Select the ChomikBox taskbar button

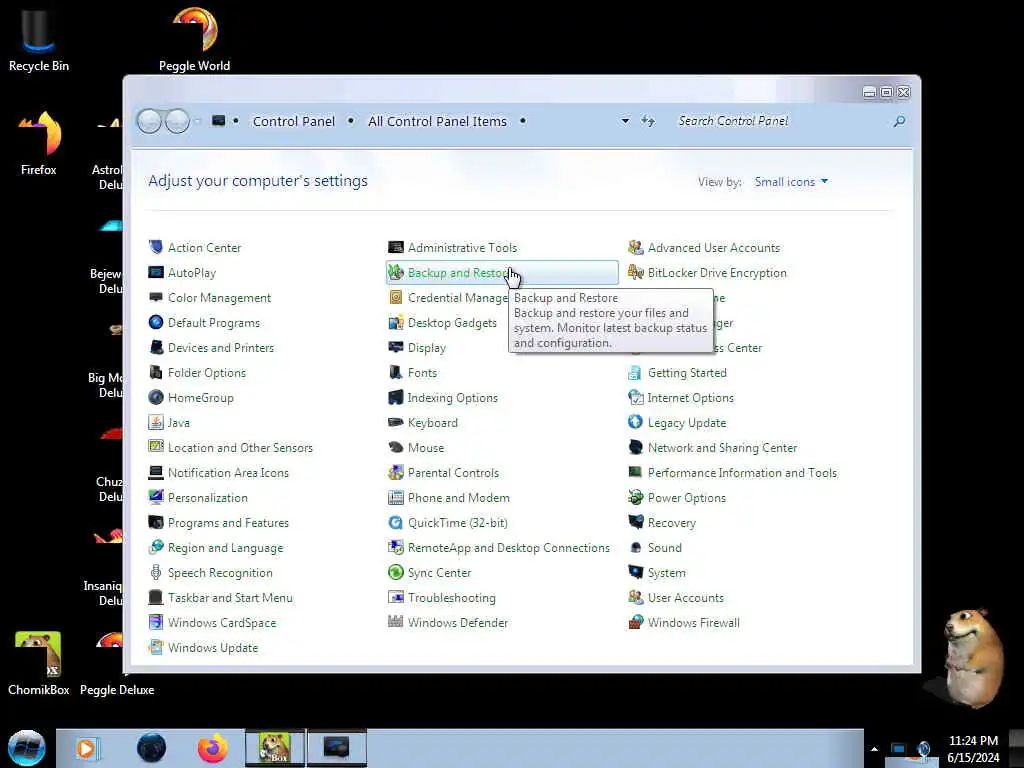pos(274,748)
